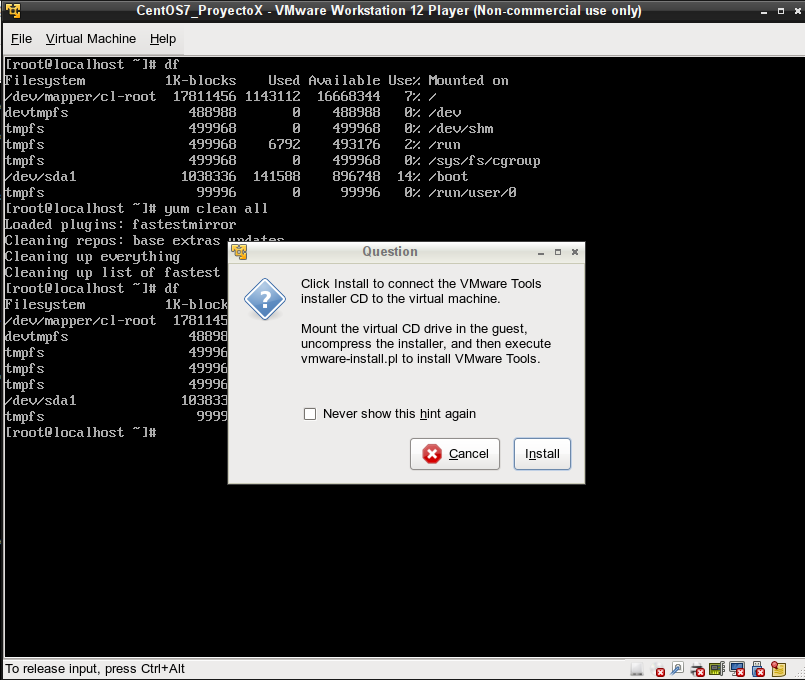Screen dimensions: 805x680
Task: Click the hard disk status icon
Action: tap(637, 669)
